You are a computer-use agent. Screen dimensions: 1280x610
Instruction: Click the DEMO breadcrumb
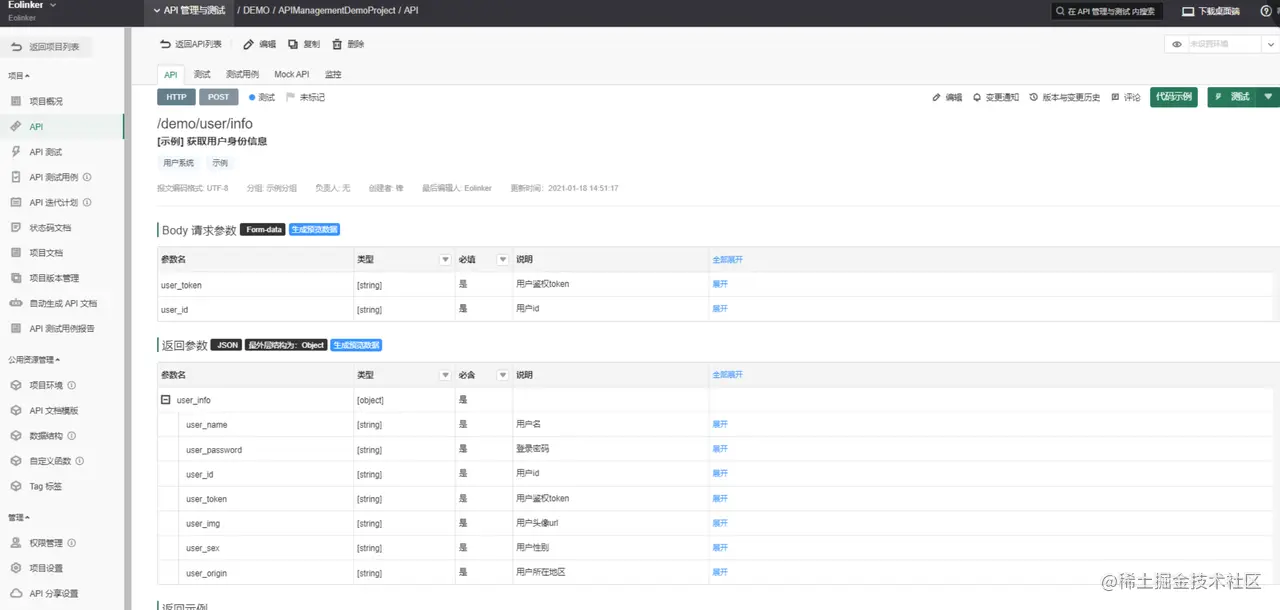pos(257,9)
